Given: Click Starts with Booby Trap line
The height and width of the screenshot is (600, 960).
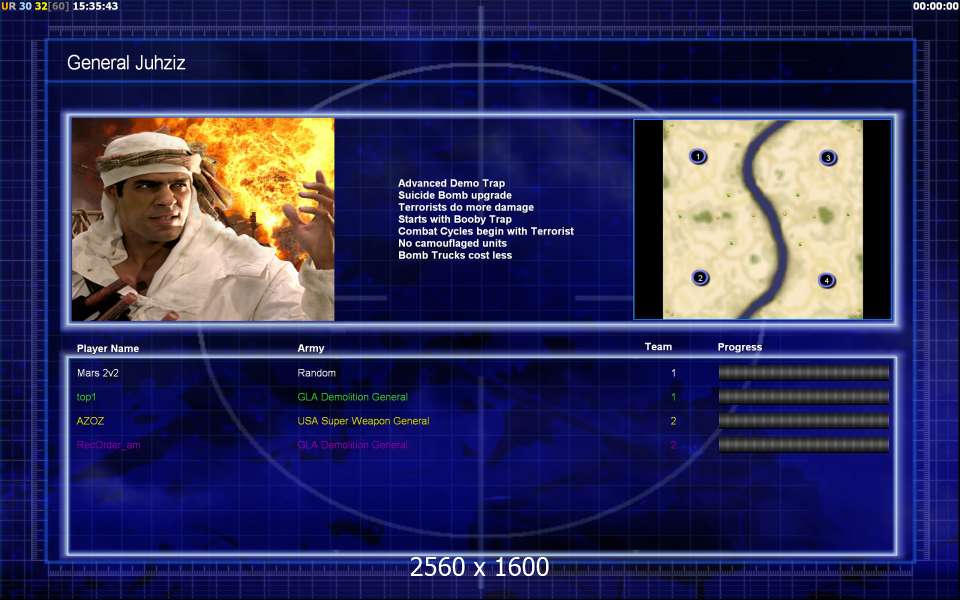Looking at the screenshot, I should pyautogui.click(x=455, y=219).
